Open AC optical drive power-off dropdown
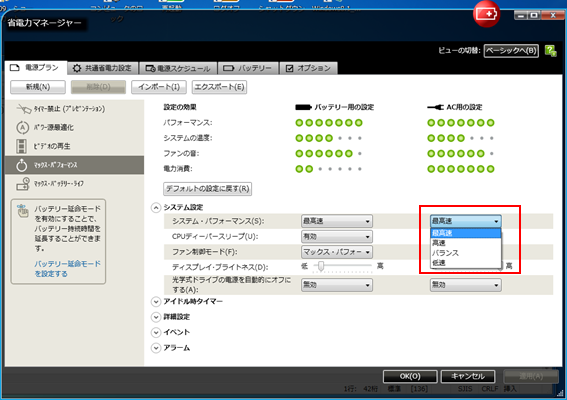 pos(466,285)
